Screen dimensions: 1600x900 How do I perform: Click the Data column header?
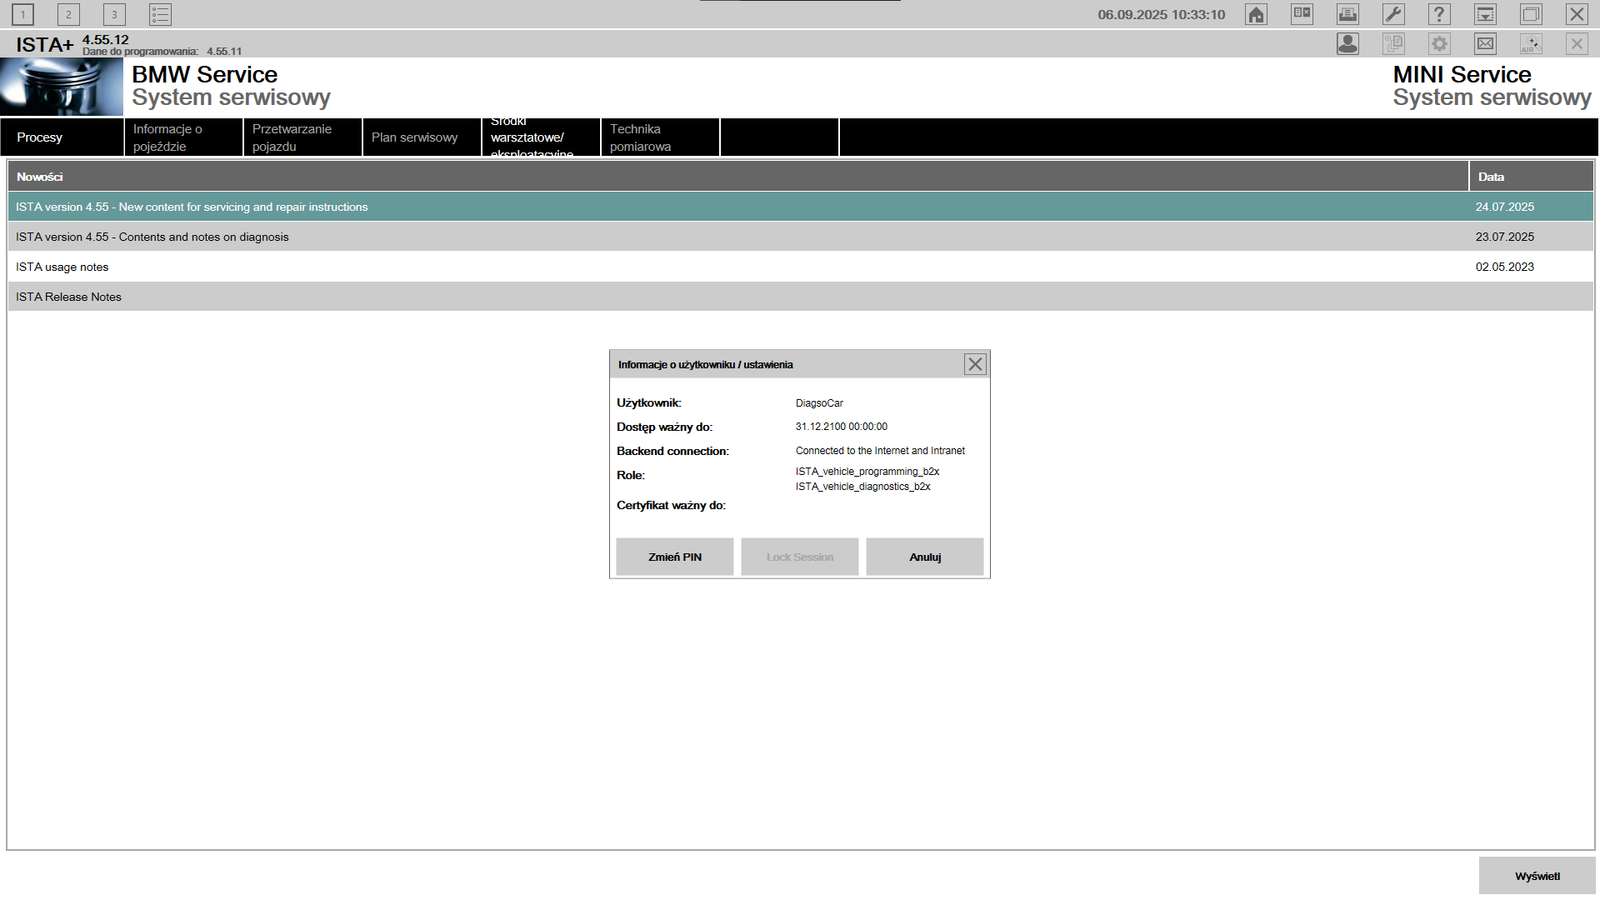pos(1532,176)
